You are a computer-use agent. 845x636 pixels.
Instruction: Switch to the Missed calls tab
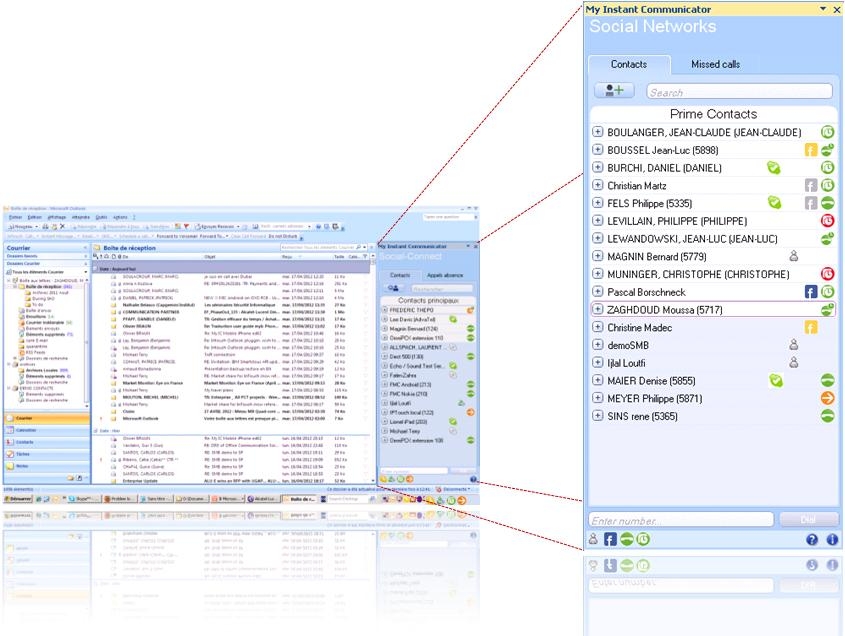[x=716, y=64]
